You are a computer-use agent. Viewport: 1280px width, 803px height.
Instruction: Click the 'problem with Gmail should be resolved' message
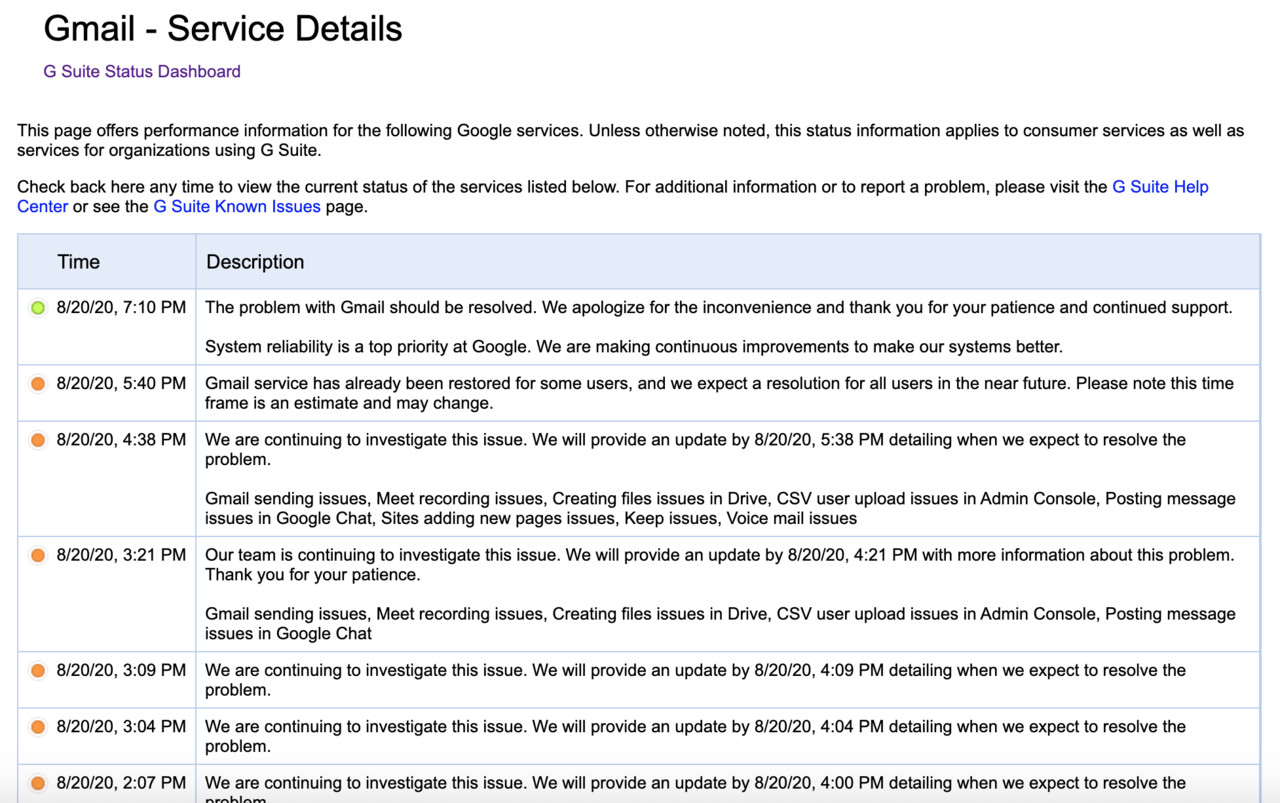[x=718, y=308]
